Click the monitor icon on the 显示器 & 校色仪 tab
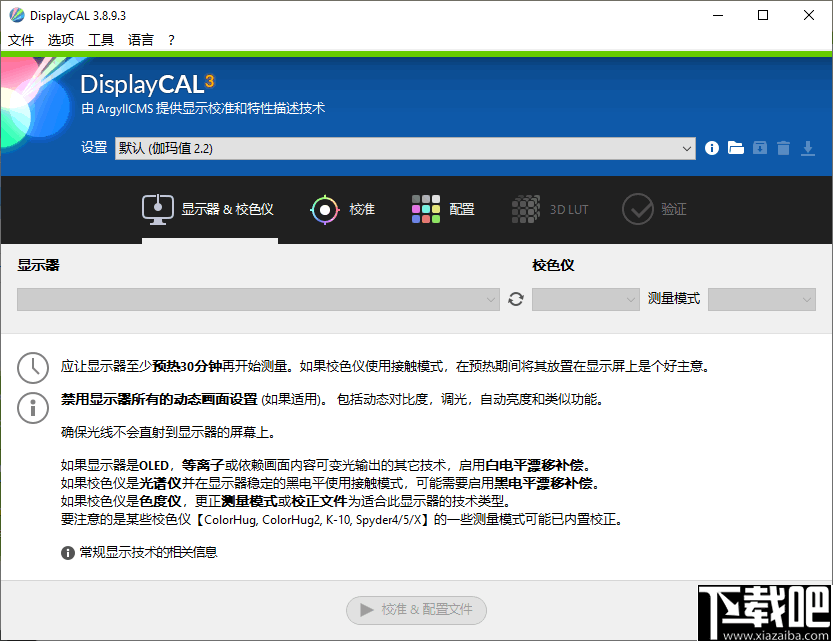The height and width of the screenshot is (641, 833). pos(156,209)
